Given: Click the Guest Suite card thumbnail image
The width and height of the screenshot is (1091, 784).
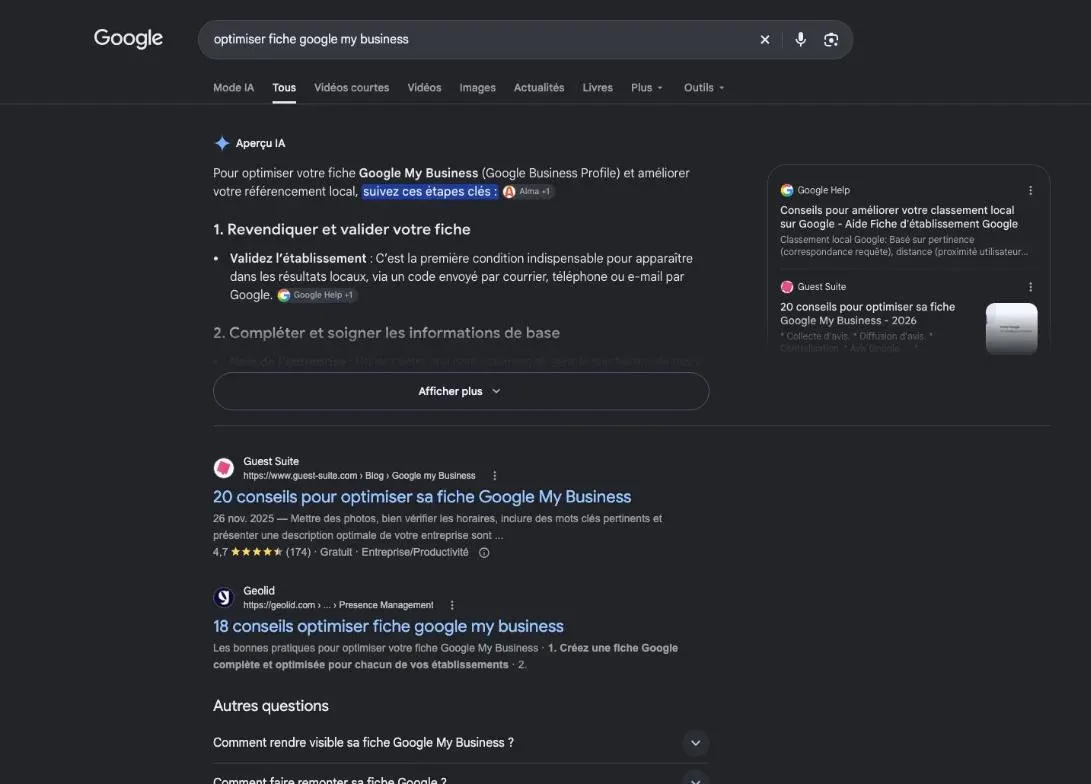Looking at the screenshot, I should (1012, 328).
